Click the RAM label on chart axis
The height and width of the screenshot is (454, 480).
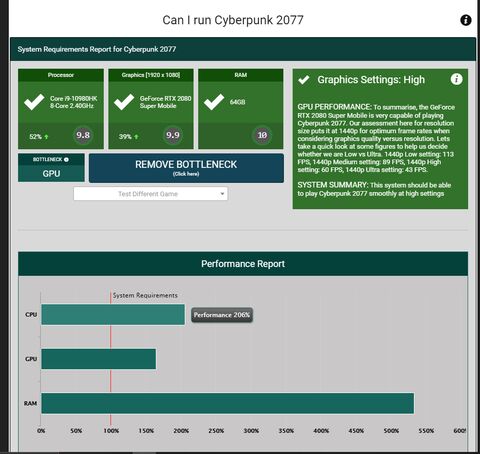click(x=30, y=403)
